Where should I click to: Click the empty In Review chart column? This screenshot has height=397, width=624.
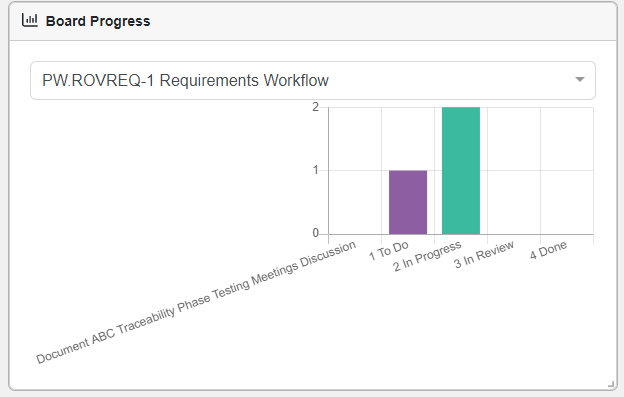point(514,171)
